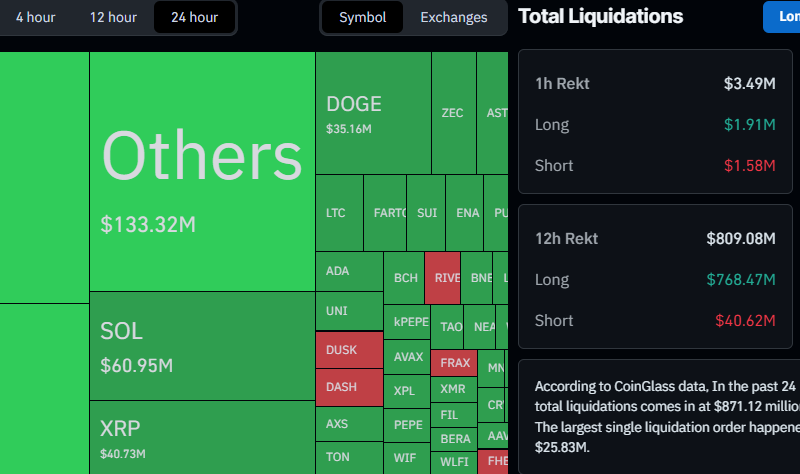
Task: Select the SUI heatmap cell
Action: [x=426, y=213]
